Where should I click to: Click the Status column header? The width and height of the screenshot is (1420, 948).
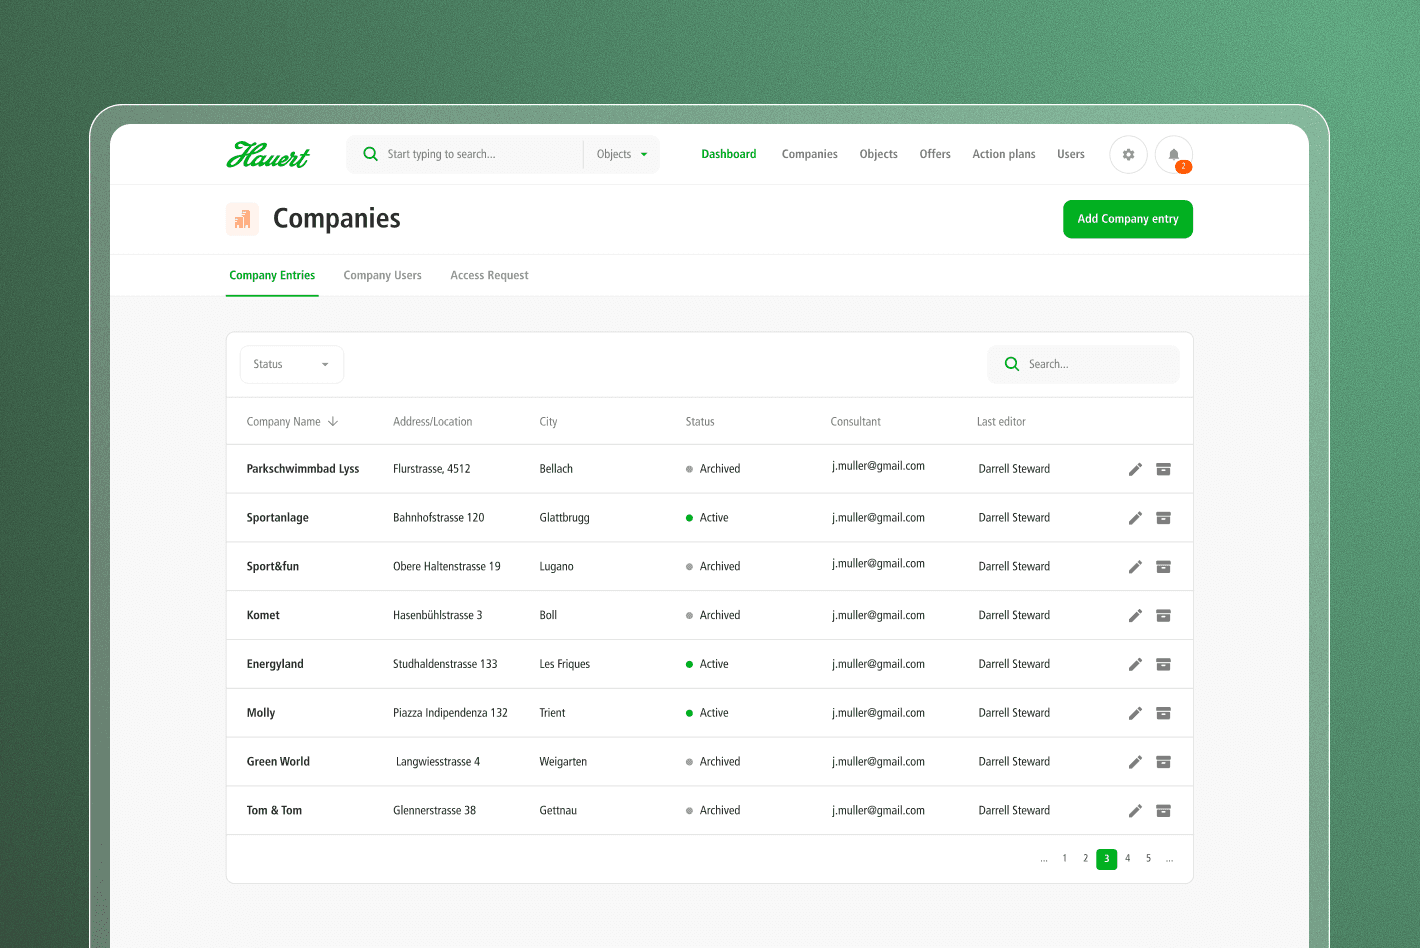coord(700,422)
